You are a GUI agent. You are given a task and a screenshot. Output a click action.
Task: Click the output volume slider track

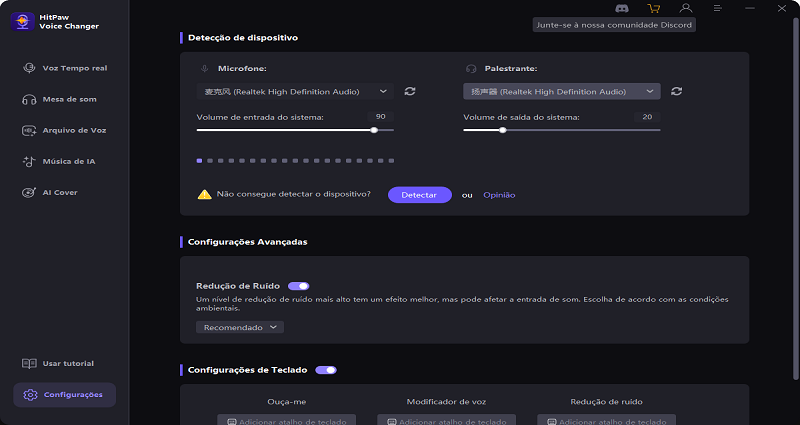click(x=562, y=130)
